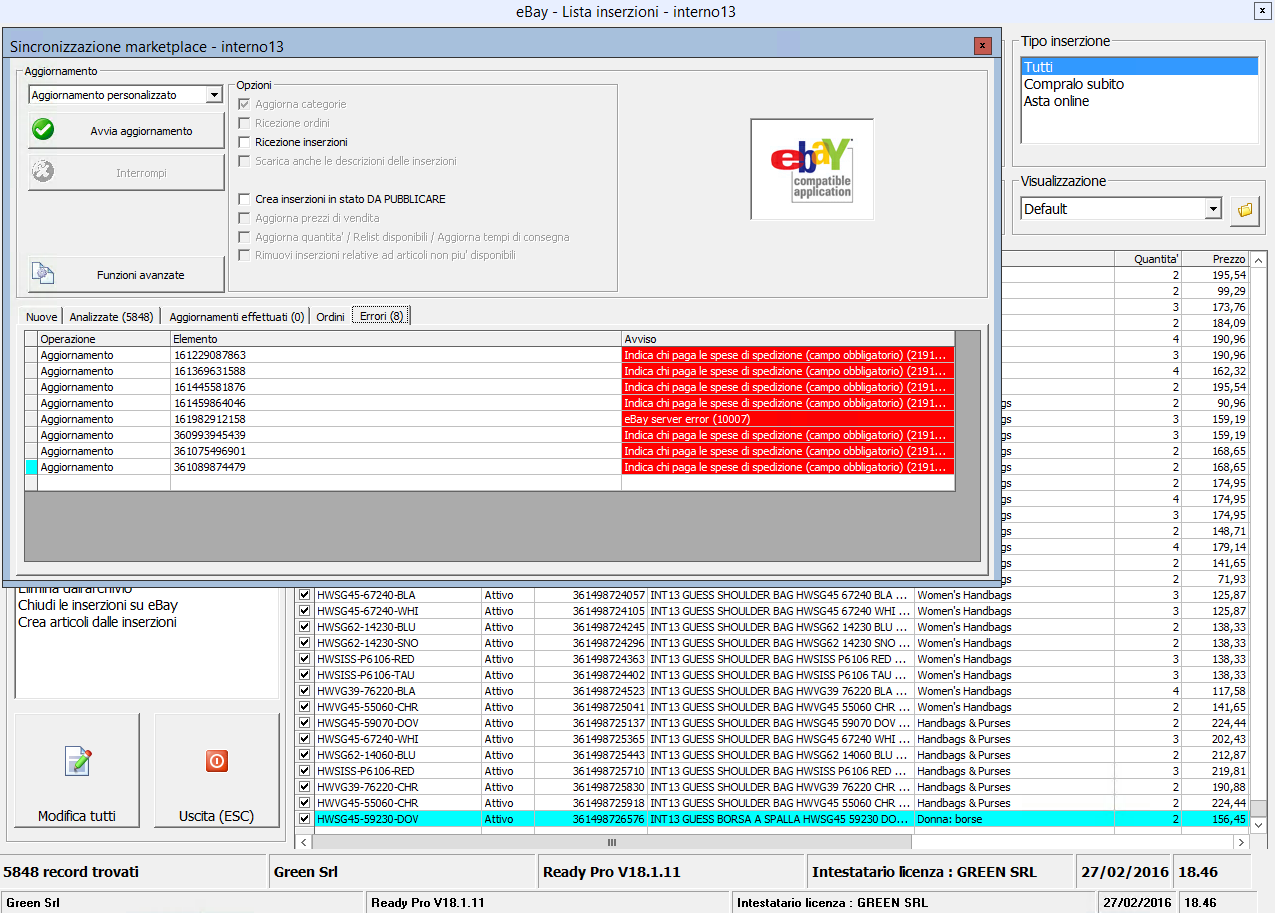Toggle Aggiorna prezzi di vendita checkbox

click(244, 218)
